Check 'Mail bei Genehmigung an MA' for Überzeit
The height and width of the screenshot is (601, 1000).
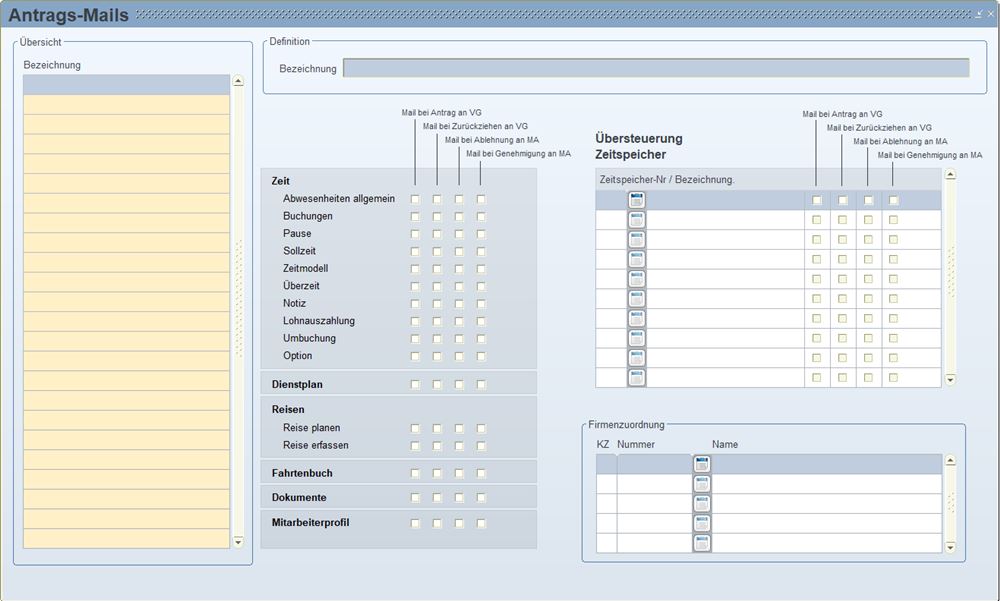coord(481,286)
